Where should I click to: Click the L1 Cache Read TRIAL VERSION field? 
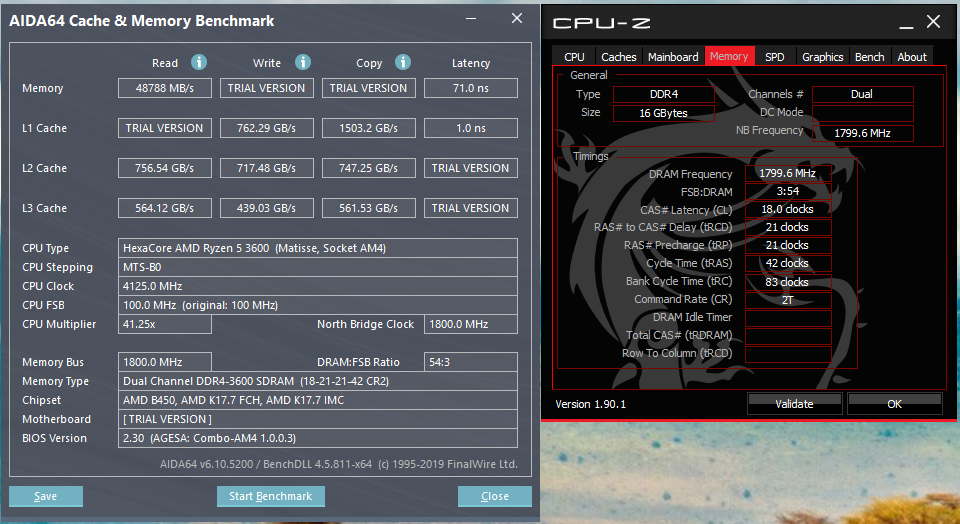pyautogui.click(x=165, y=128)
